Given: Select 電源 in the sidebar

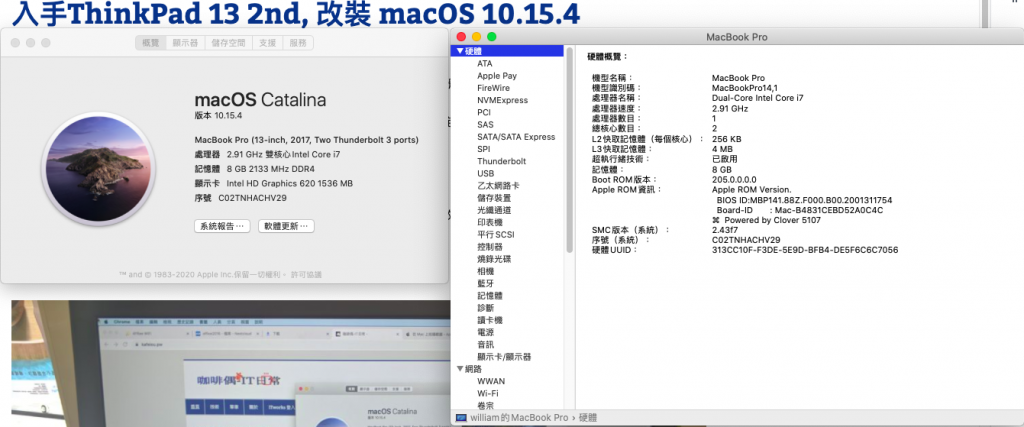Looking at the screenshot, I should (x=485, y=332).
